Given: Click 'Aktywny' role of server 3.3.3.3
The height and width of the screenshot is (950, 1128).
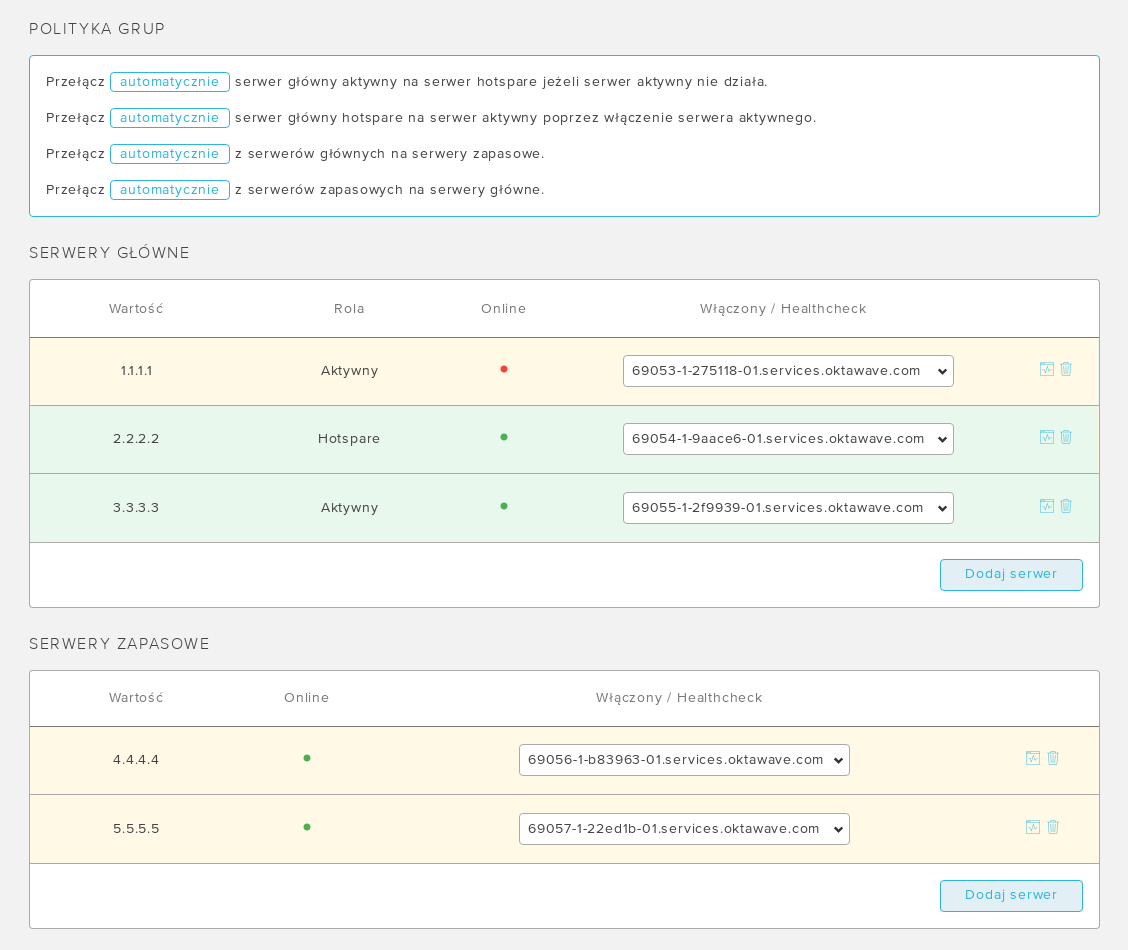Looking at the screenshot, I should point(349,508).
